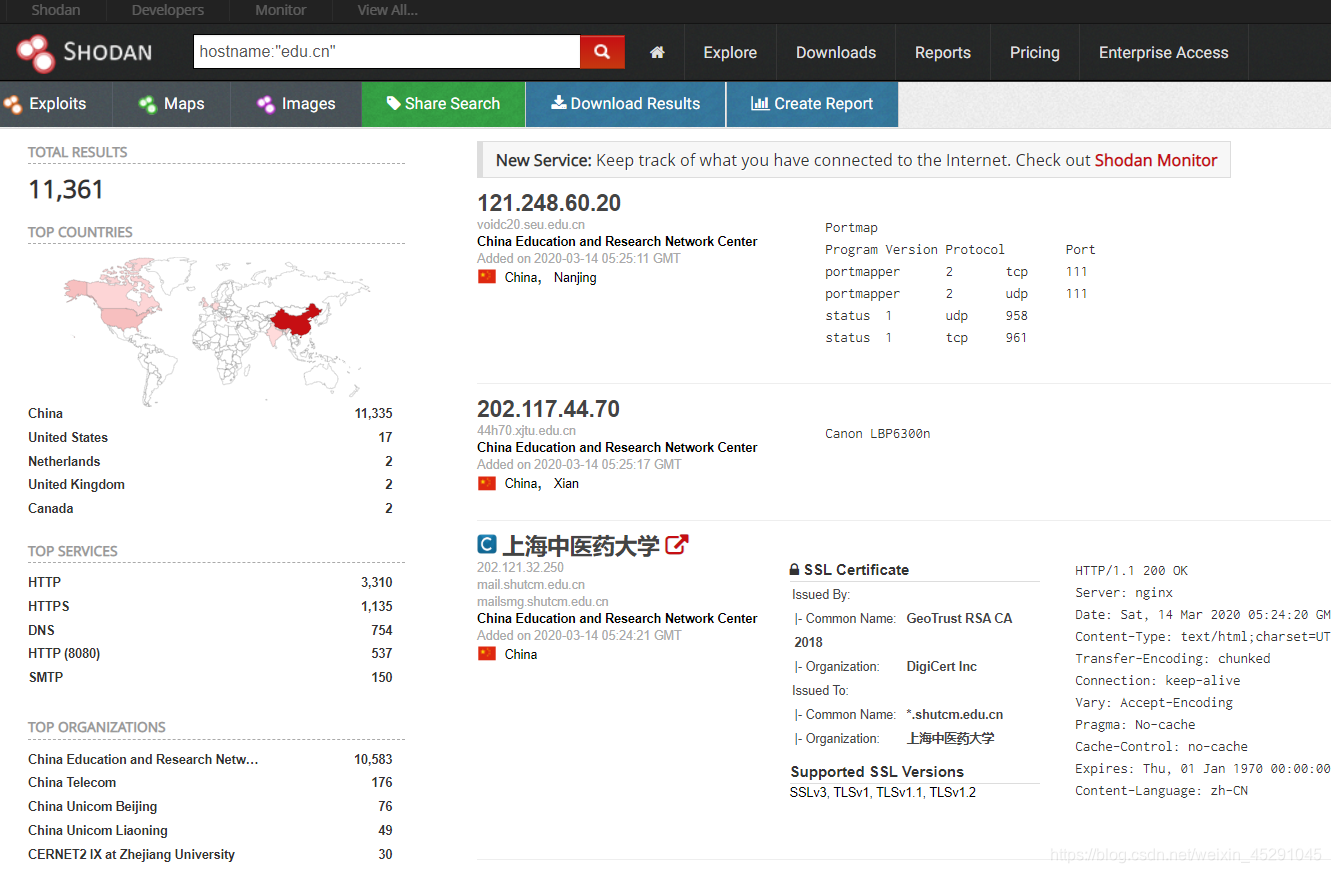Filter by China Education and Research Netw... organization
Image resolution: width=1331 pixels, height=873 pixels.
coord(143,759)
